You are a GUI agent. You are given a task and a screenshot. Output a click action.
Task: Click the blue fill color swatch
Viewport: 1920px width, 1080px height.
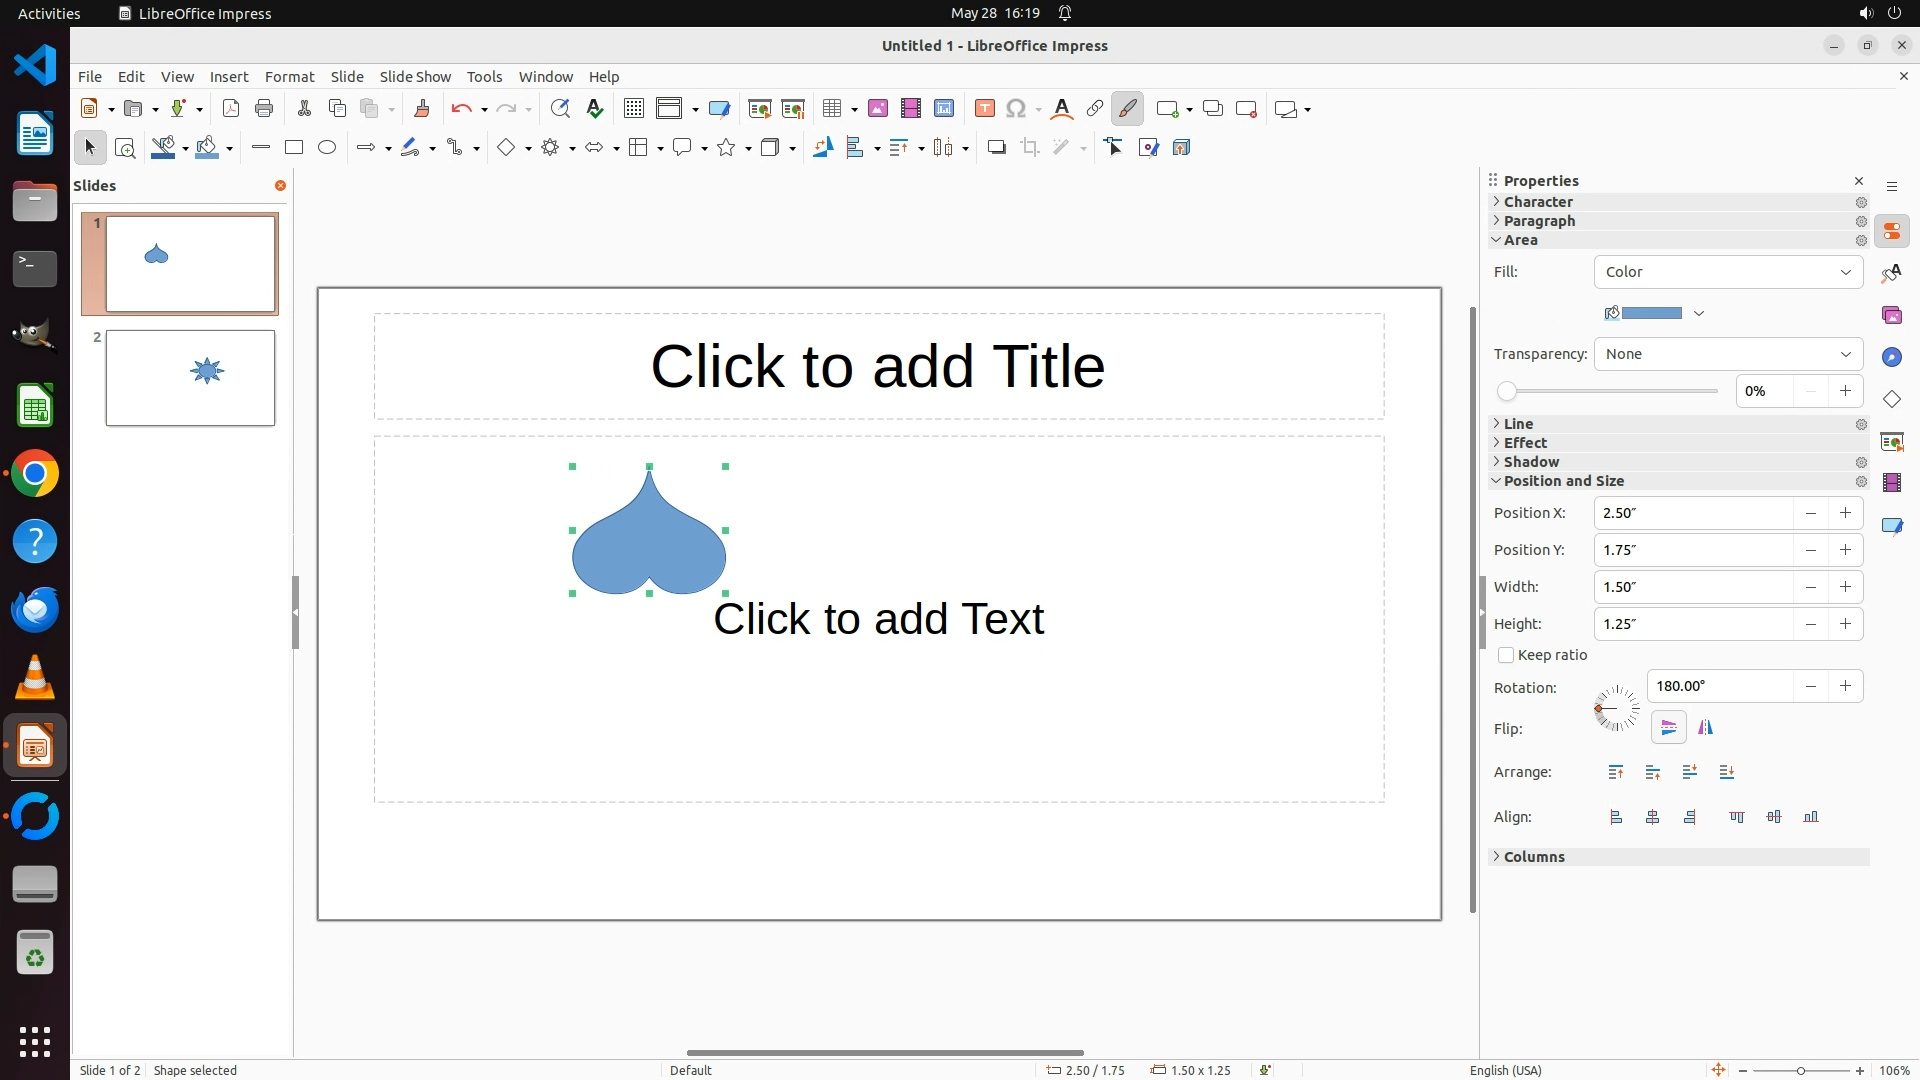1650,313
